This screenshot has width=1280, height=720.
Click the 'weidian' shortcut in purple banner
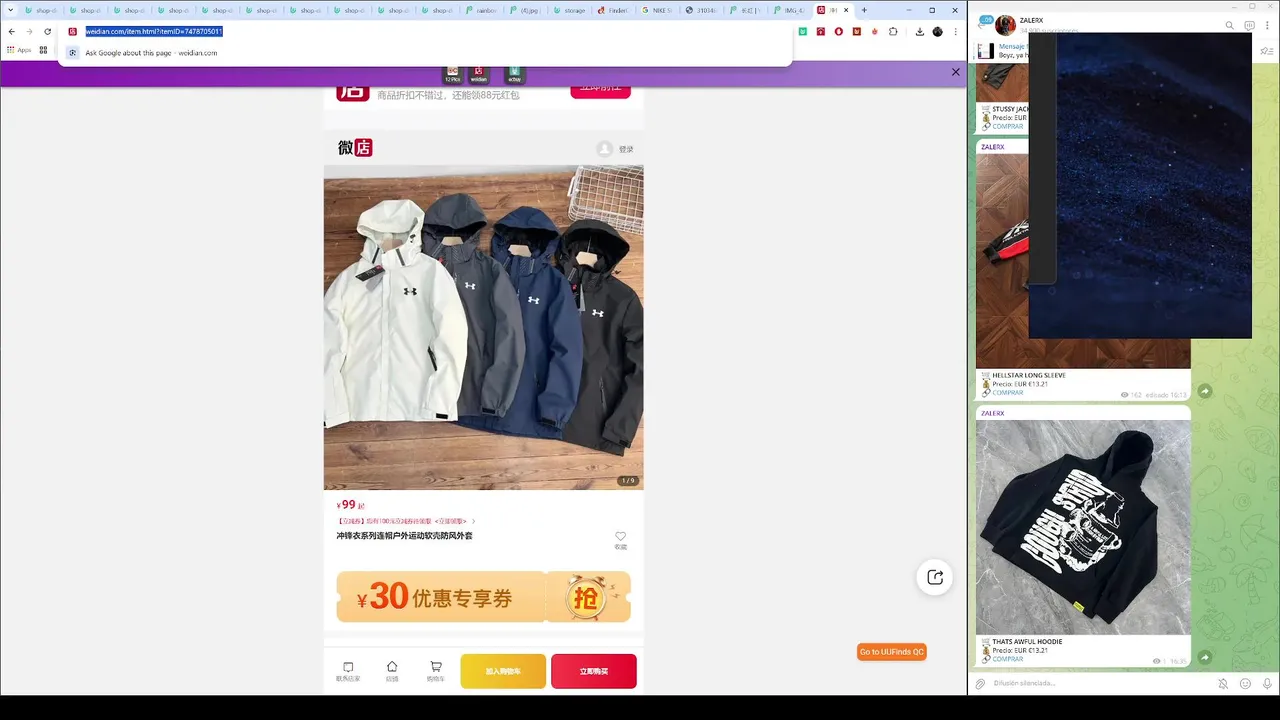479,74
